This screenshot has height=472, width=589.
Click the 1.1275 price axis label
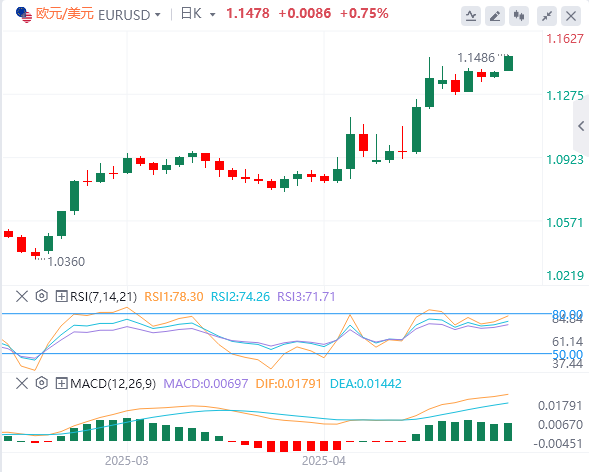(565, 96)
